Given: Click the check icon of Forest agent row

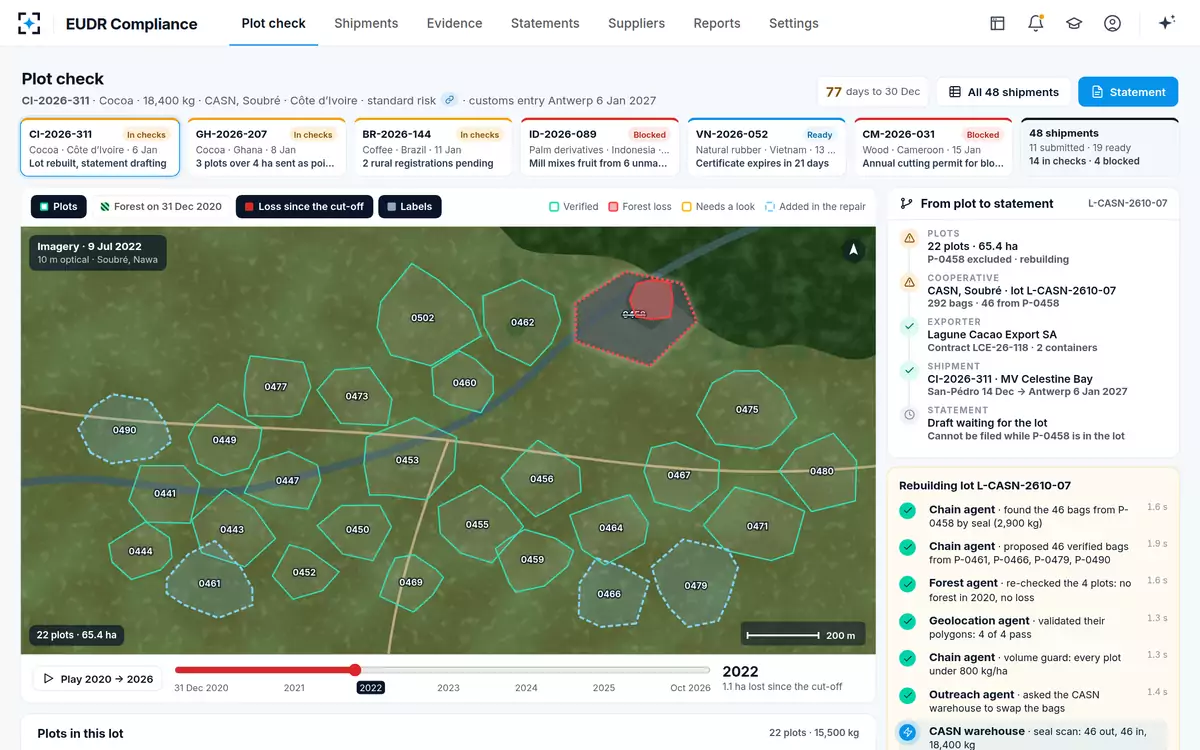Looking at the screenshot, I should tap(908, 584).
